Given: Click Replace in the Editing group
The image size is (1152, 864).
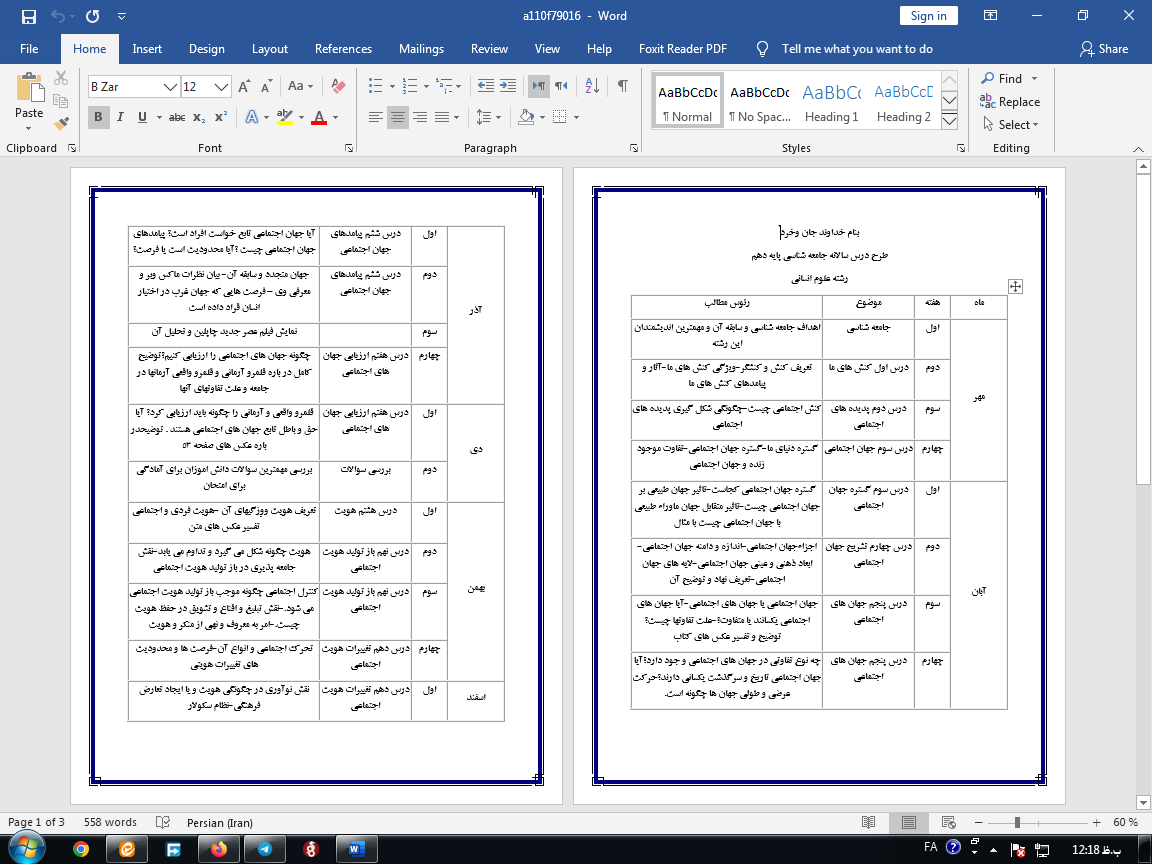Looking at the screenshot, I should click(x=1011, y=102).
